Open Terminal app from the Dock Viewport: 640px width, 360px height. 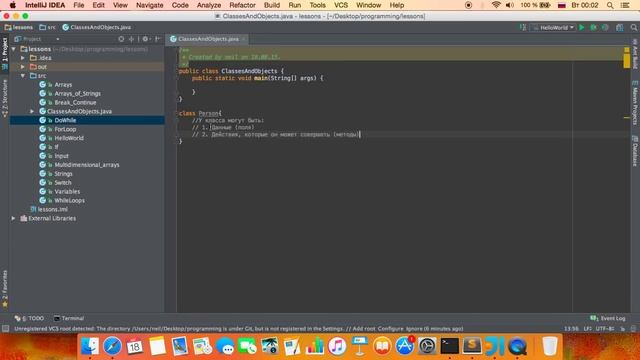[449, 346]
